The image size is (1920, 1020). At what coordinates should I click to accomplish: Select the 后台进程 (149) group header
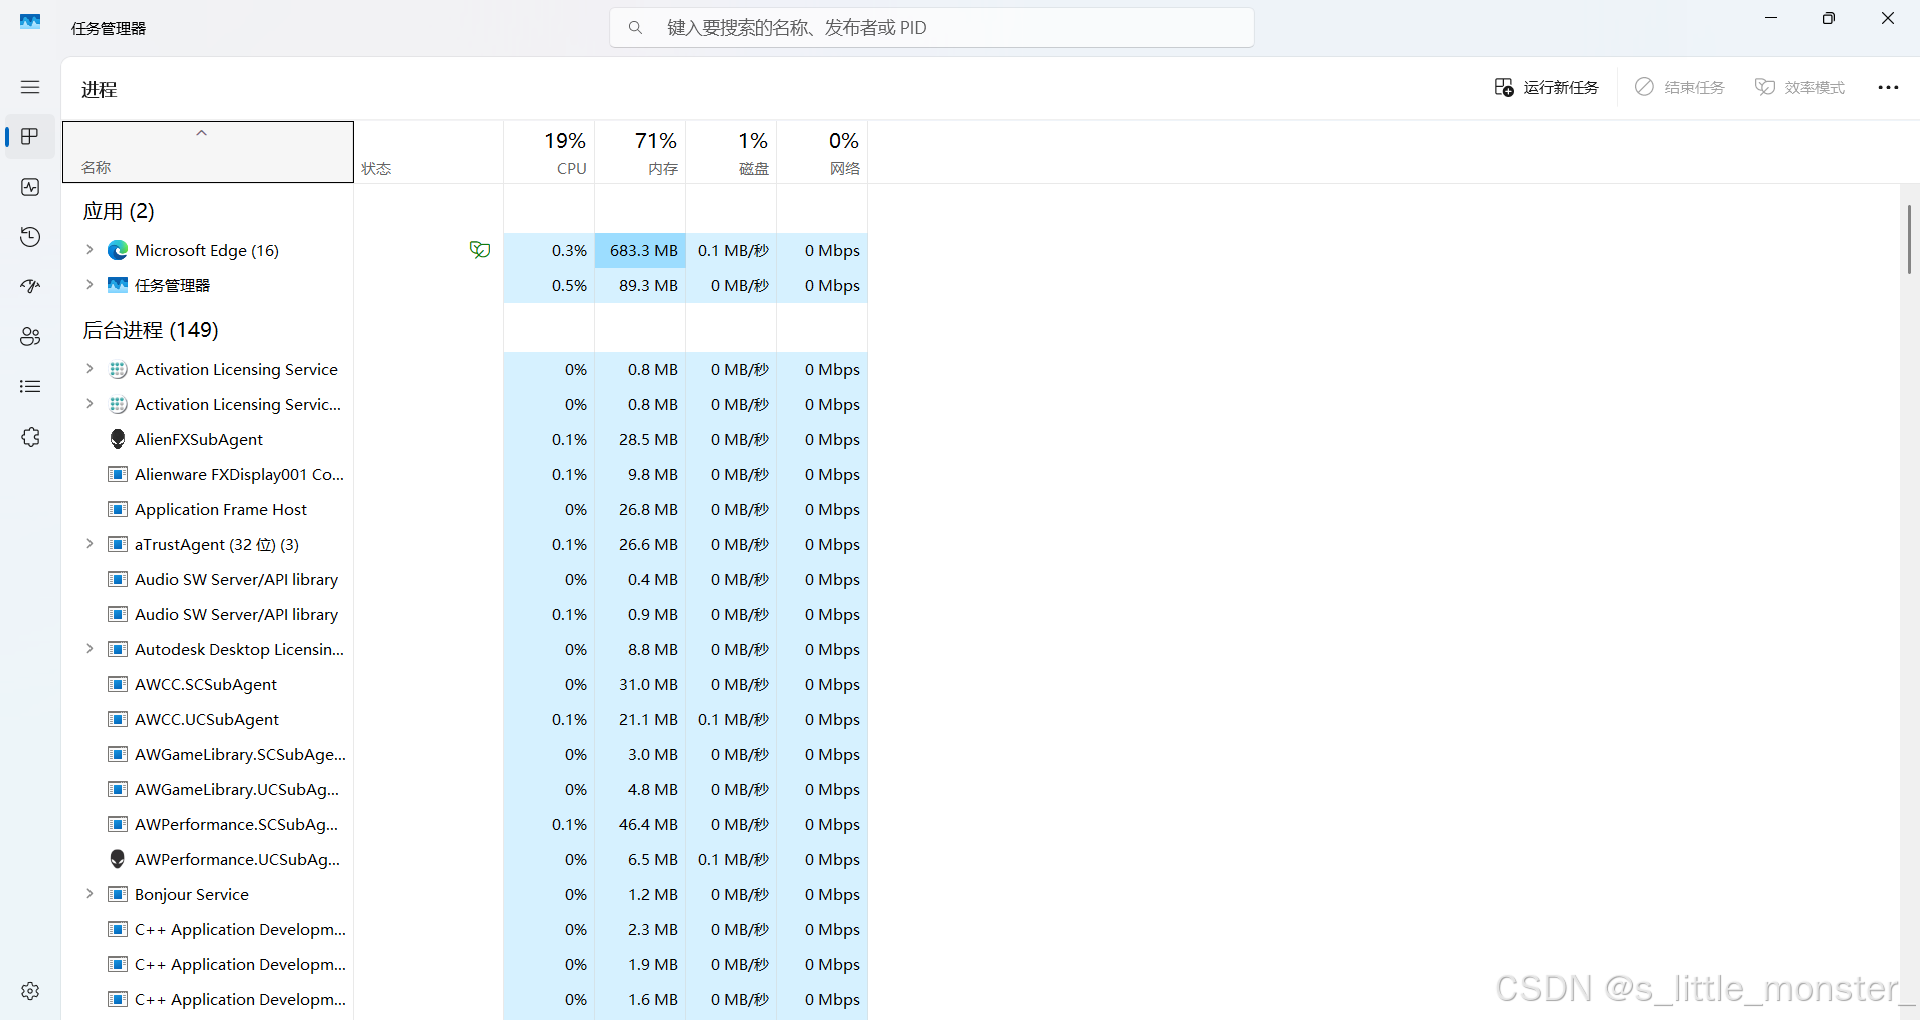(150, 330)
